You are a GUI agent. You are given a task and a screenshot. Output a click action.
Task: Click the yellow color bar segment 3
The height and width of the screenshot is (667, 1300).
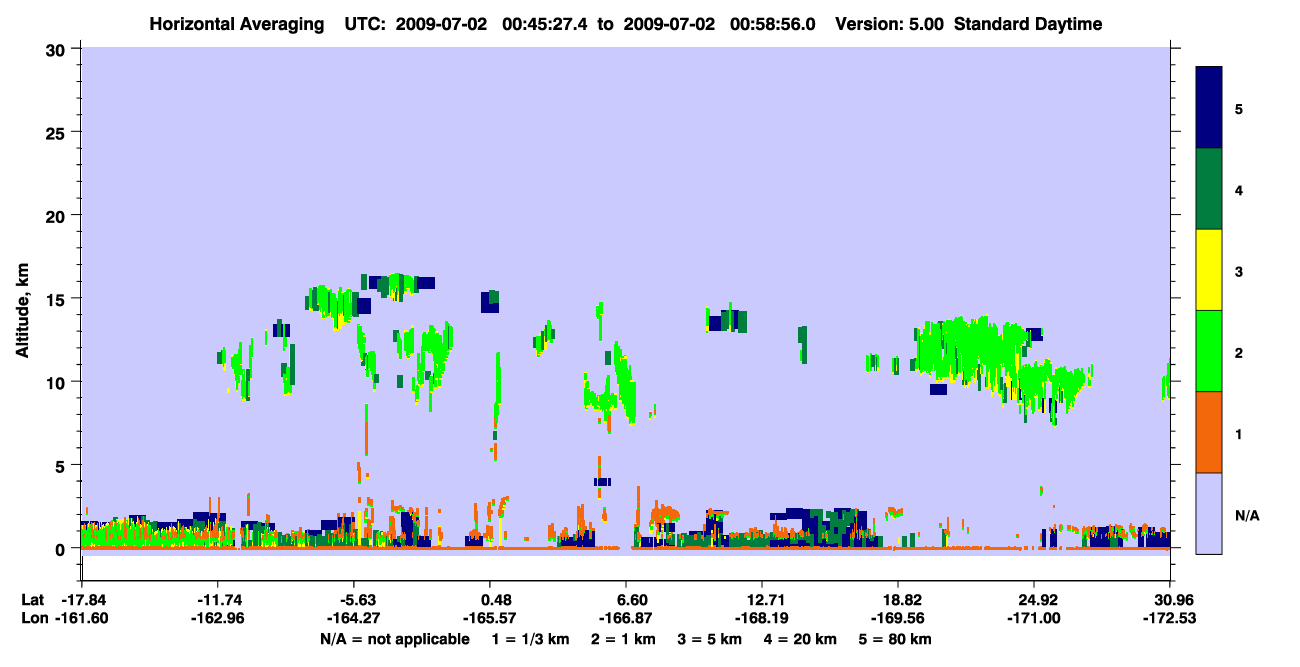pos(1209,270)
